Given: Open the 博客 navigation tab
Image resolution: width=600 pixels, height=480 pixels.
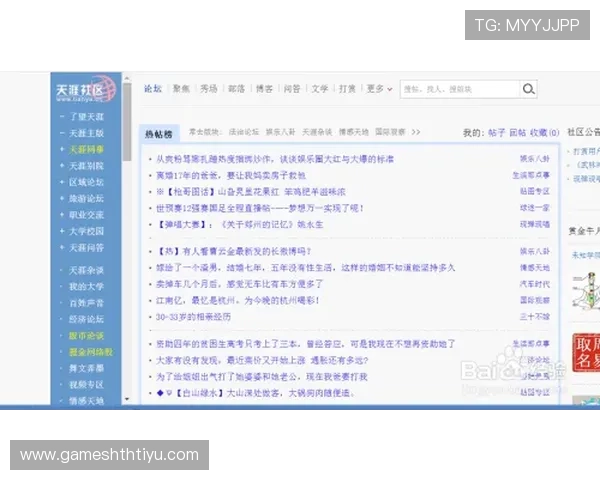Looking at the screenshot, I should pos(264,89).
